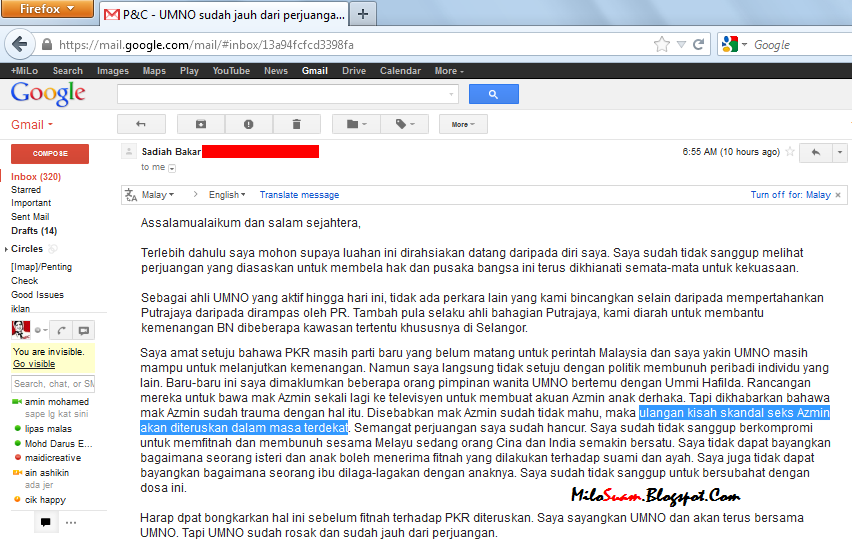Click the Google logo
The height and width of the screenshot is (549, 852).
[x=48, y=94]
